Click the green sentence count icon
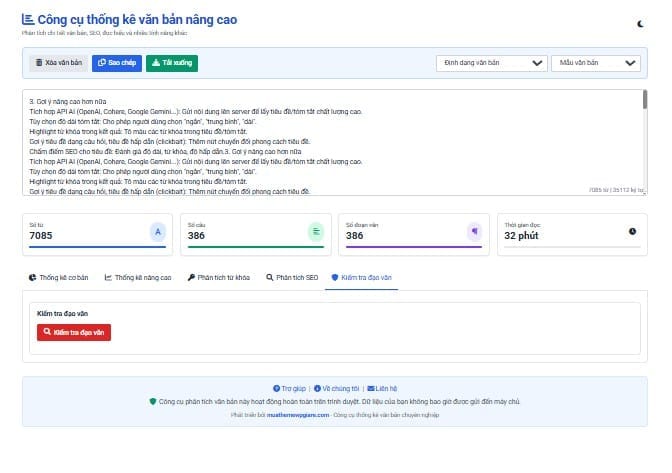Image resolution: width=672 pixels, height=473 pixels. [x=315, y=231]
